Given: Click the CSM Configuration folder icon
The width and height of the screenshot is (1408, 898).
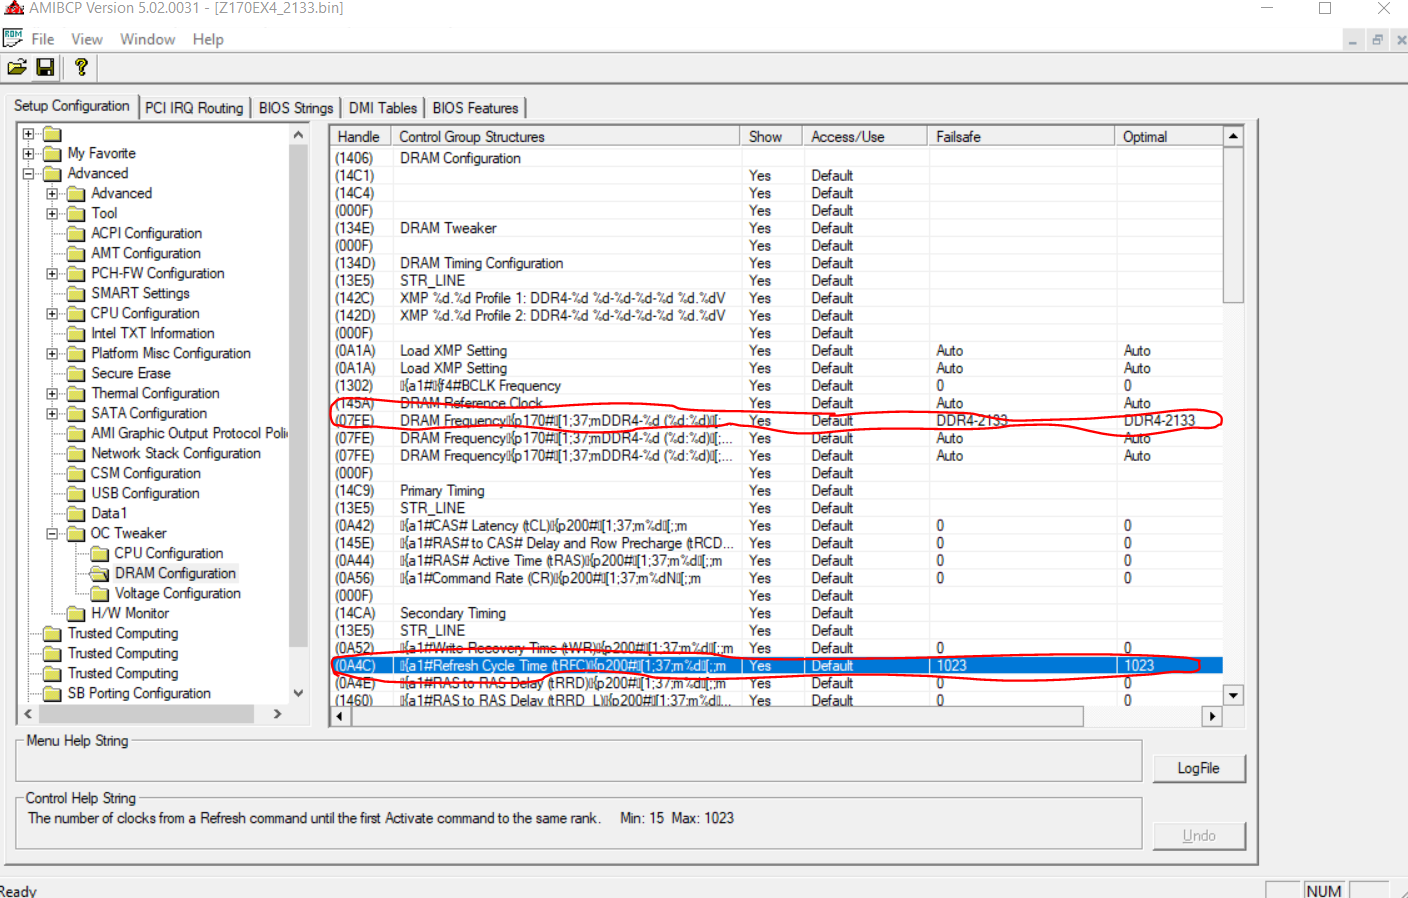Looking at the screenshot, I should click(76, 474).
